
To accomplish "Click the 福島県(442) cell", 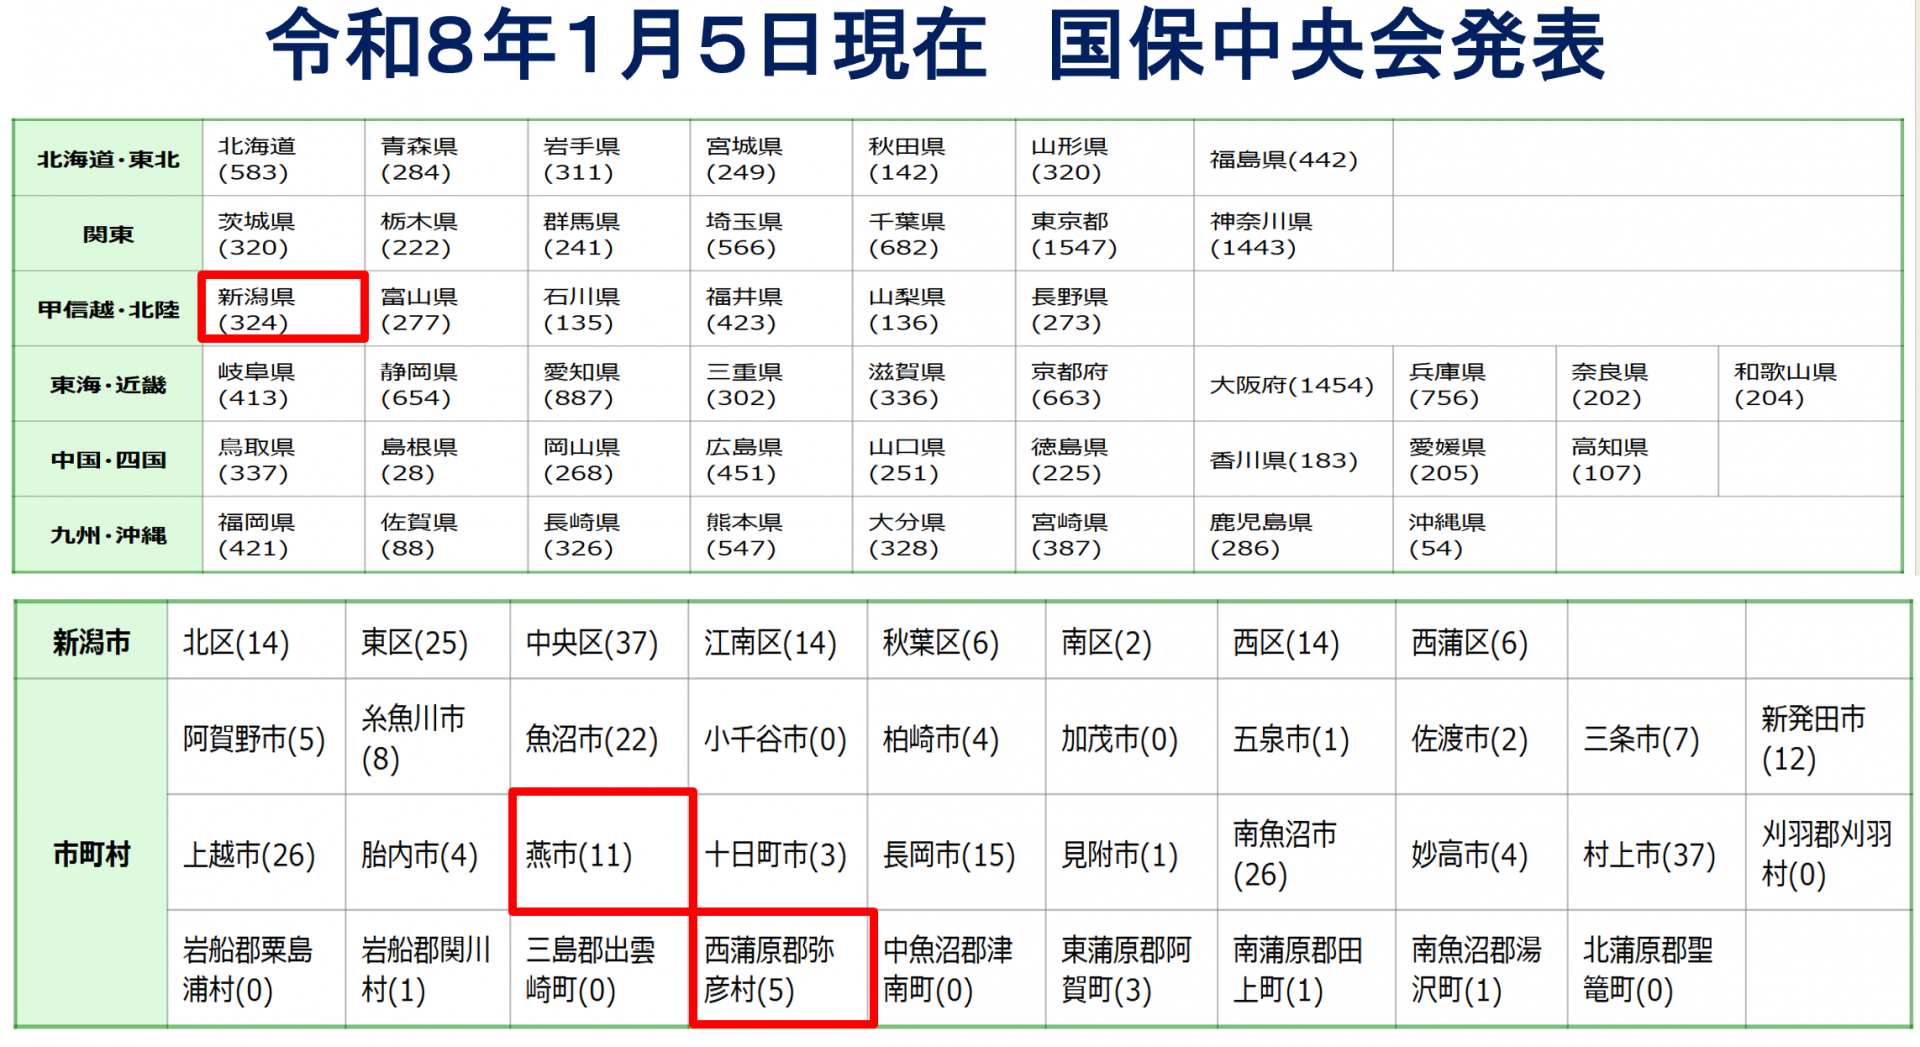I will pos(1292,160).
